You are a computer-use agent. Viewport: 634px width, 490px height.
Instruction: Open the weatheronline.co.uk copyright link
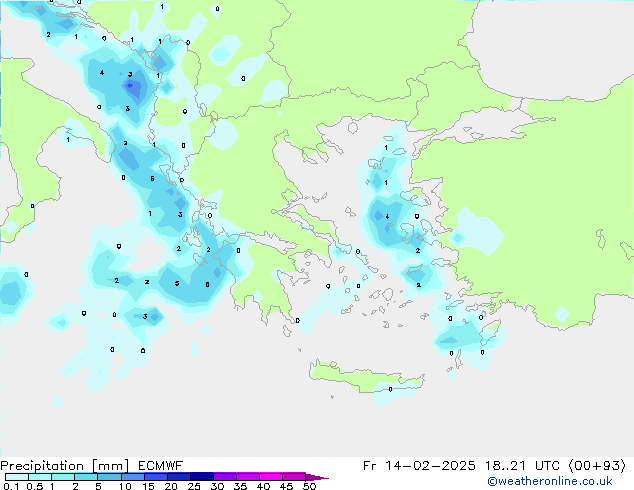550,481
